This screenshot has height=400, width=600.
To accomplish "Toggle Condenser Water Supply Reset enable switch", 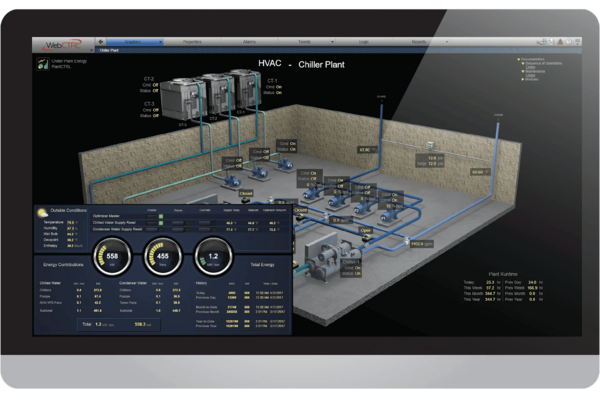I will pyautogui.click(x=152, y=229).
